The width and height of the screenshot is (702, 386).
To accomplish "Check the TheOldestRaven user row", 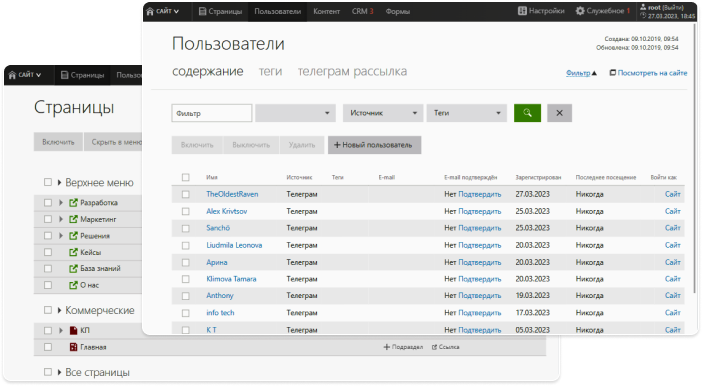I will (185, 194).
